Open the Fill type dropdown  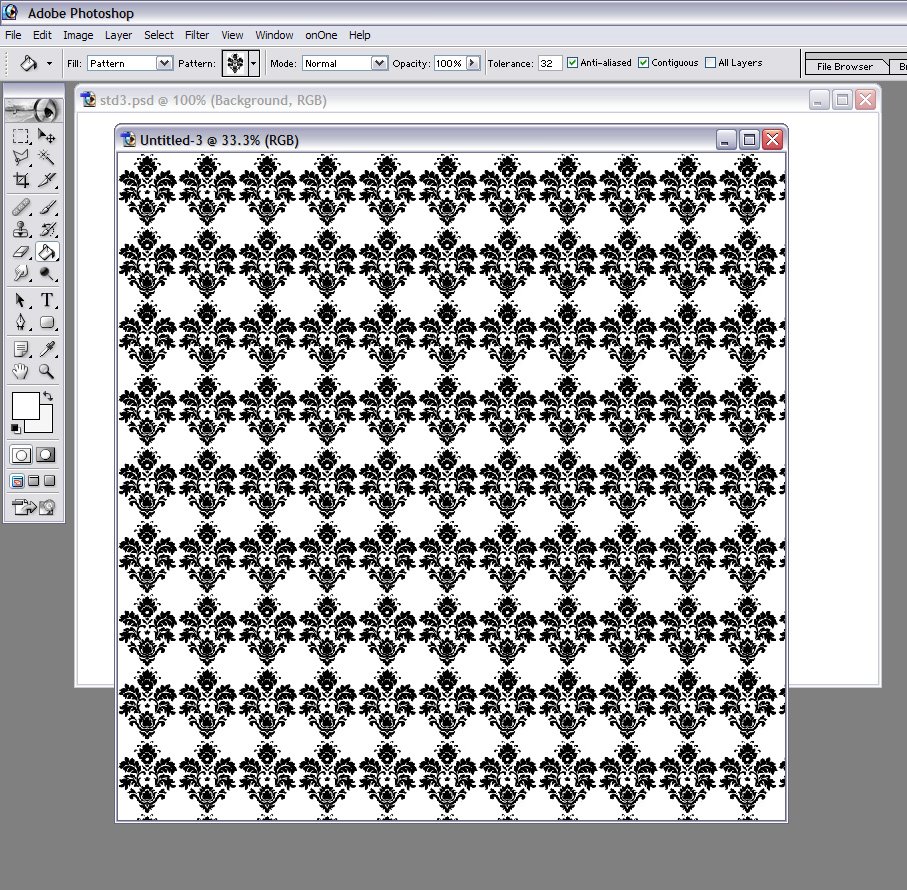tap(164, 63)
